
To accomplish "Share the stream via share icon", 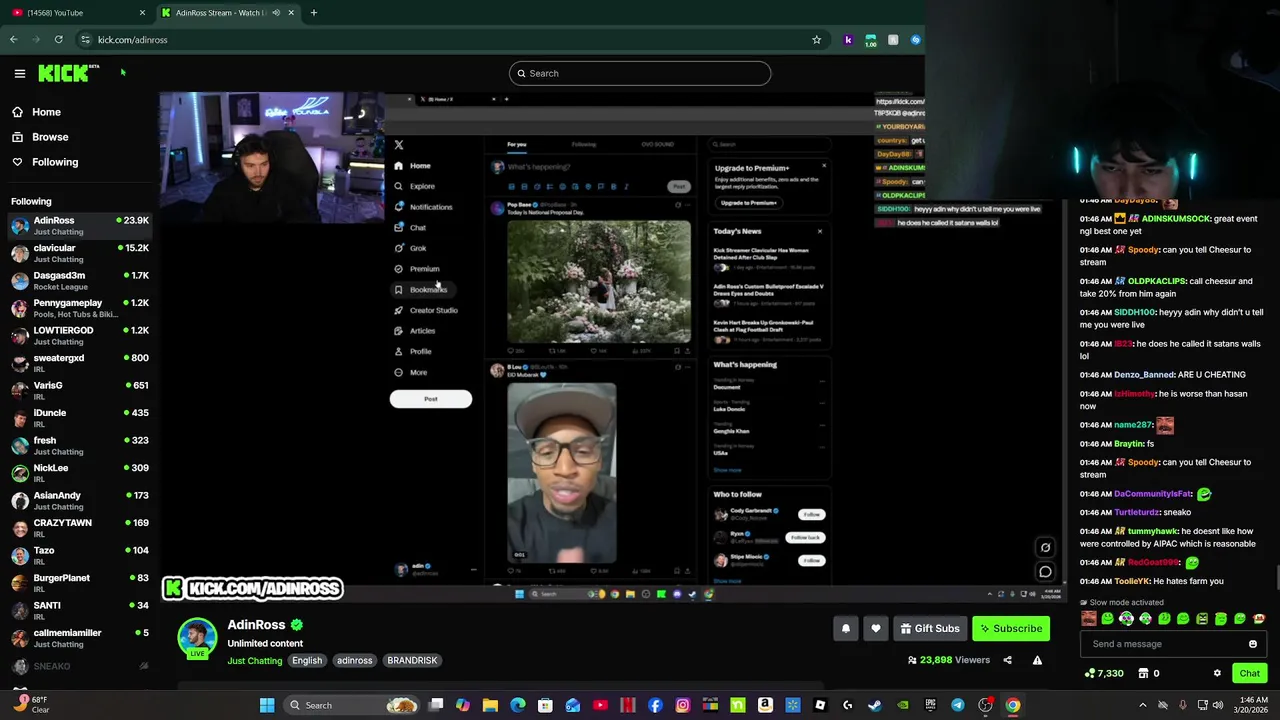I will tap(1007, 660).
